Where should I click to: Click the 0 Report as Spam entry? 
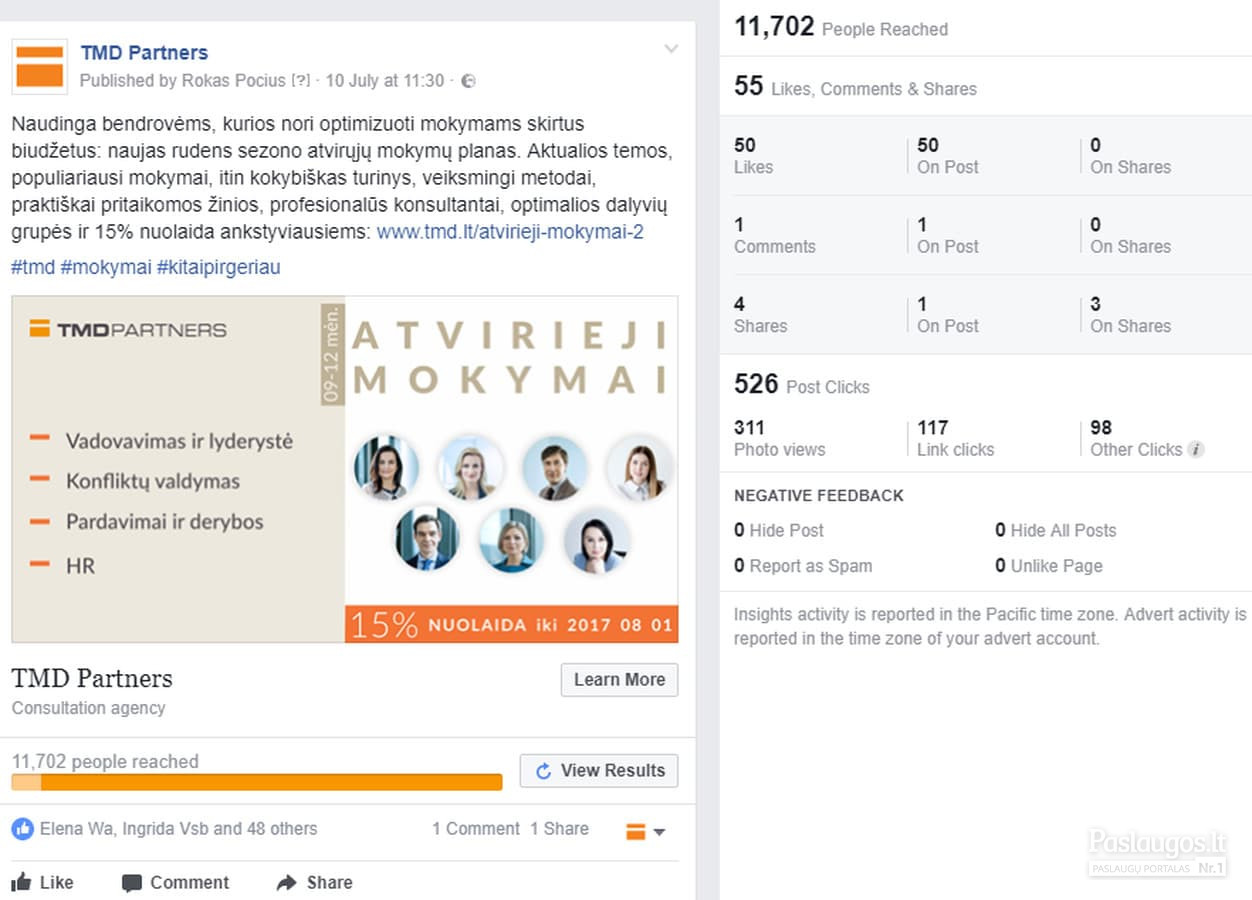[803, 566]
